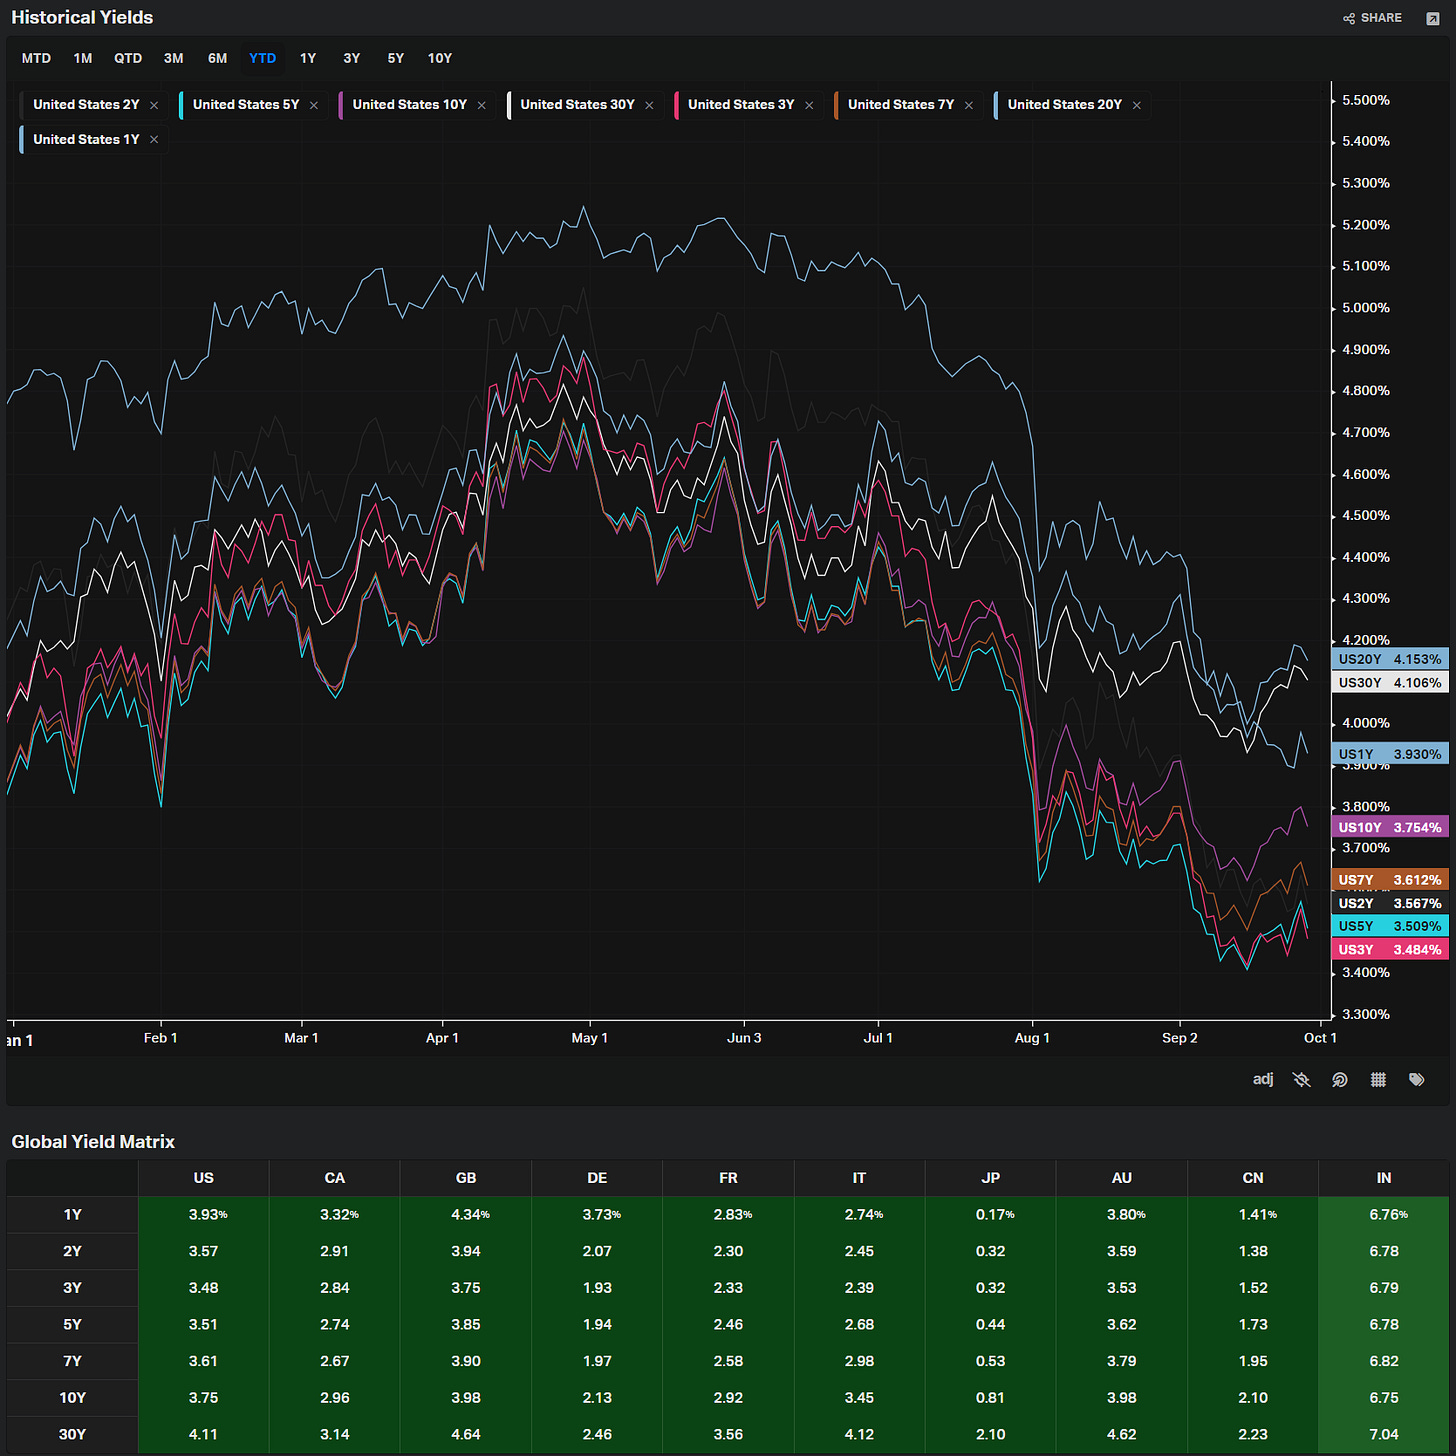Remove United States 10Y series

[482, 105]
